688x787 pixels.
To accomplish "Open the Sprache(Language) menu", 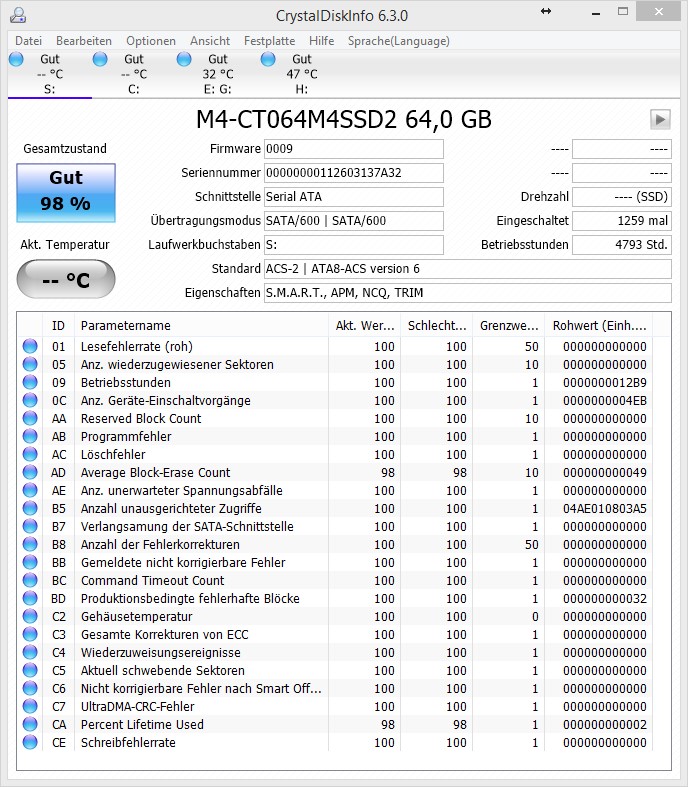I will coord(398,41).
